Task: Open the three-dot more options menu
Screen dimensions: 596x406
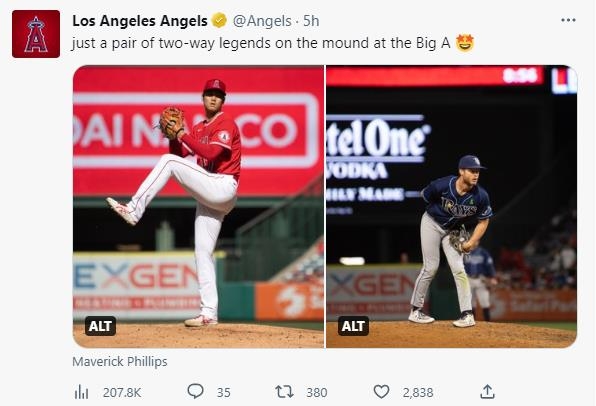Action: [x=568, y=20]
